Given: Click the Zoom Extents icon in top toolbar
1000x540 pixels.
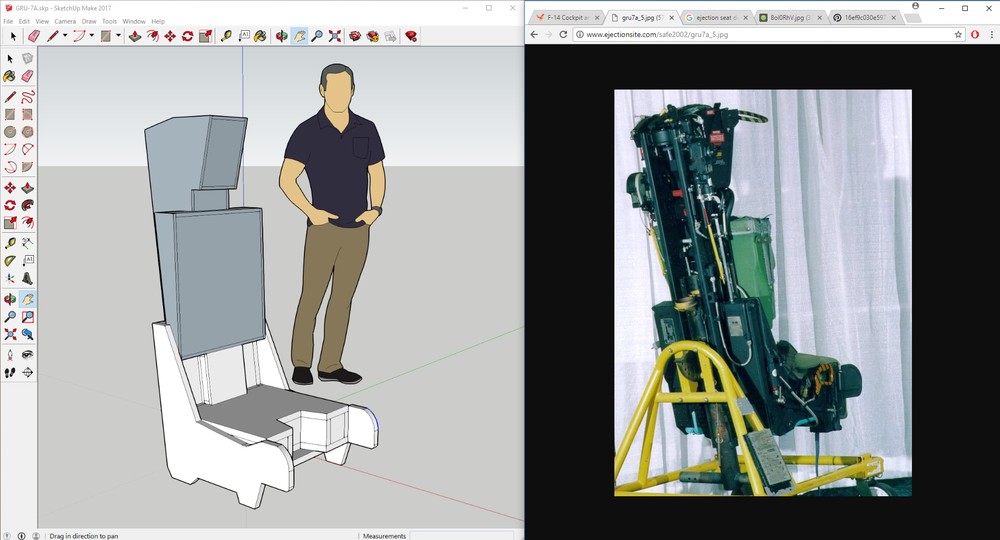Looking at the screenshot, I should pos(334,36).
